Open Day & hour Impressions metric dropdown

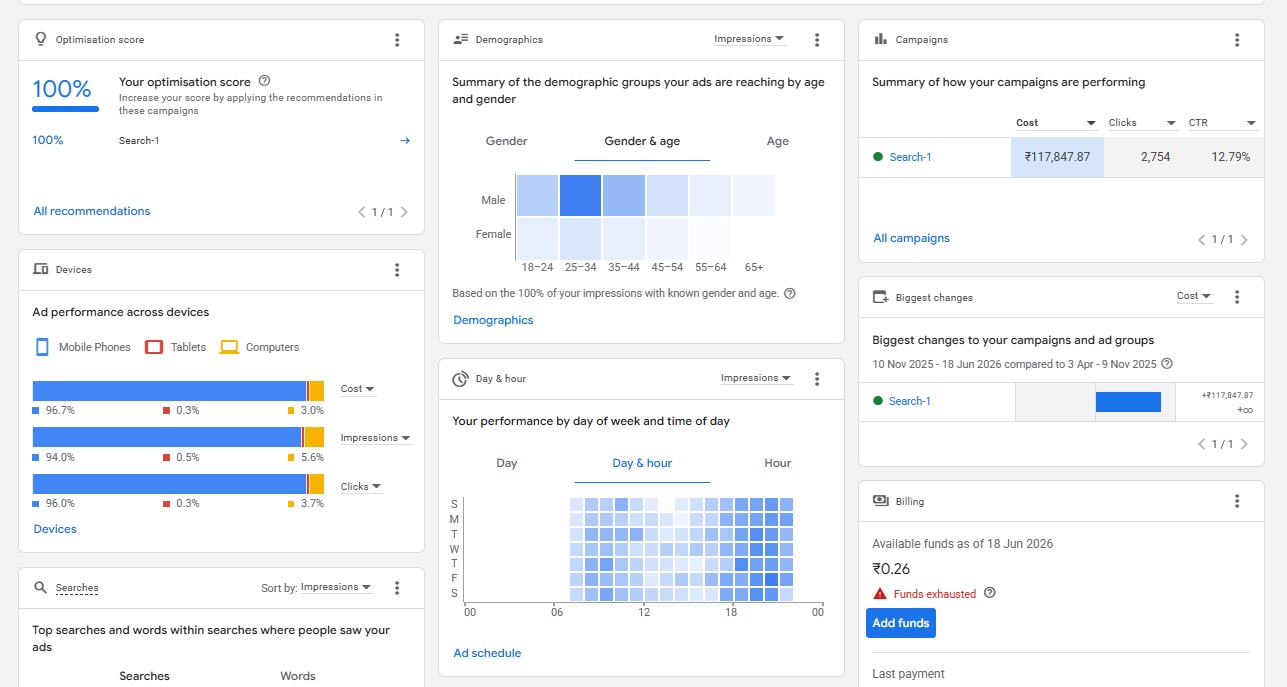coord(756,378)
